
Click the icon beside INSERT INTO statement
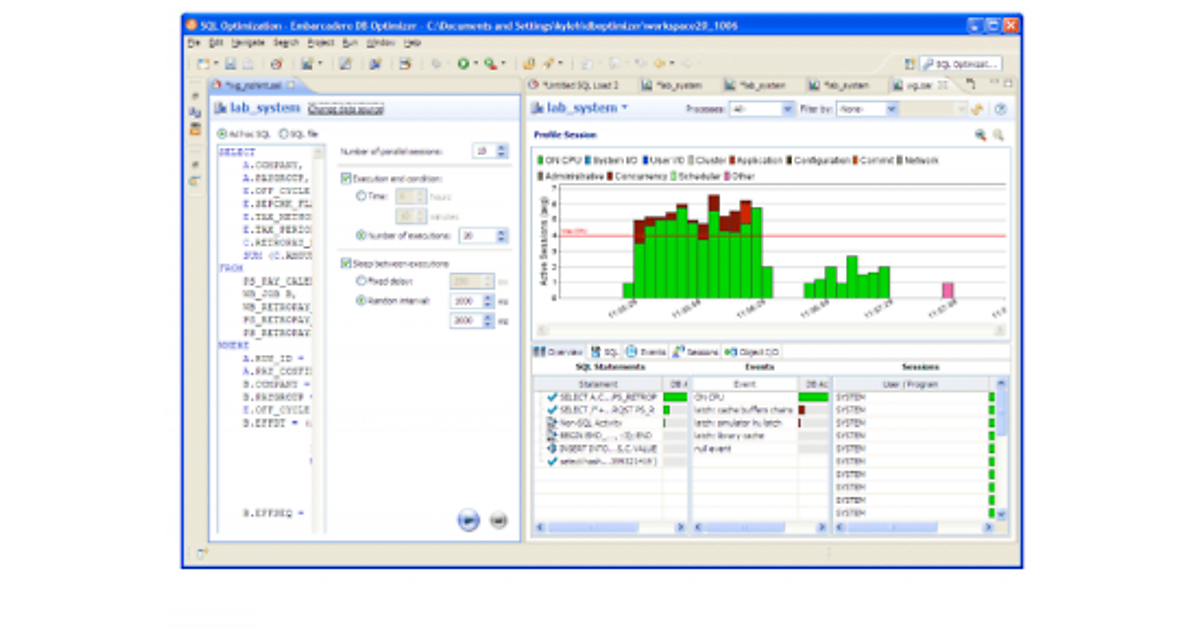click(552, 448)
